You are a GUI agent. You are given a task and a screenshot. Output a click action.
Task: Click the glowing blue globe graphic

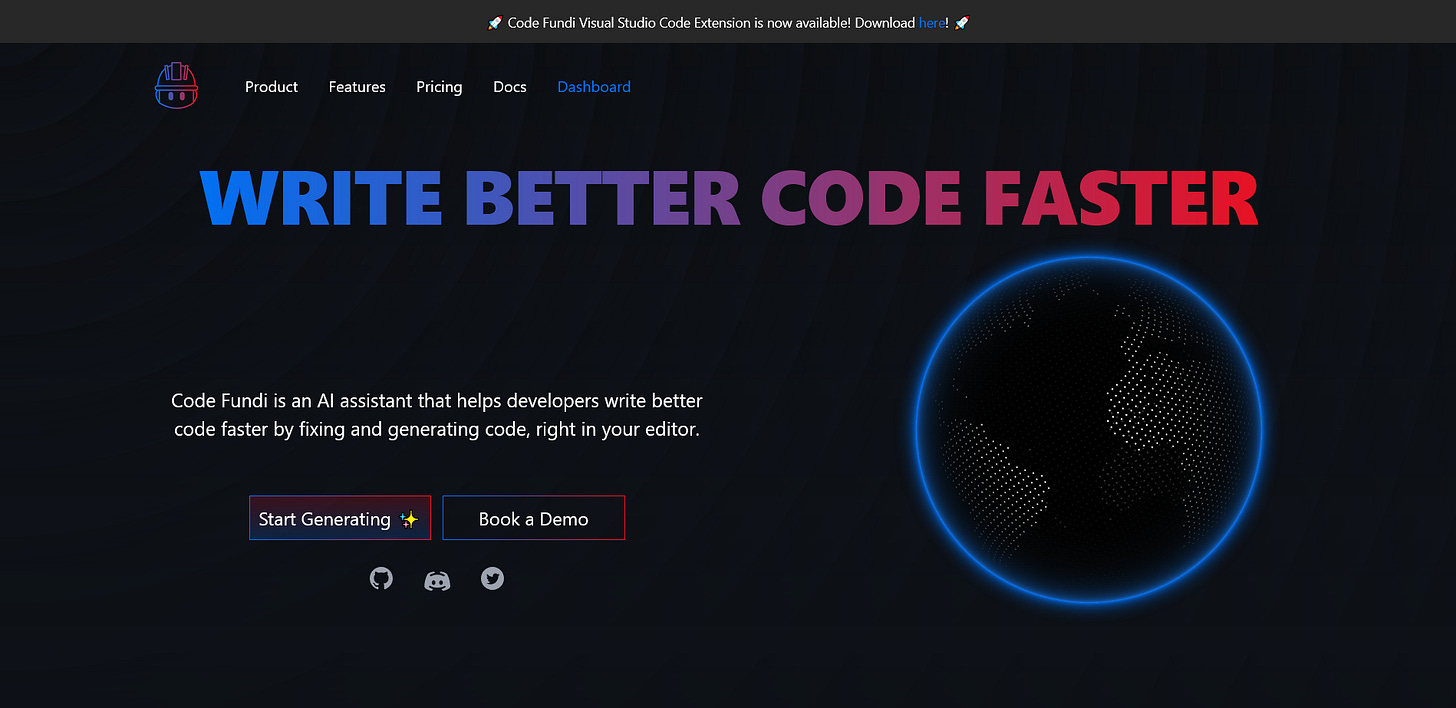click(1085, 430)
